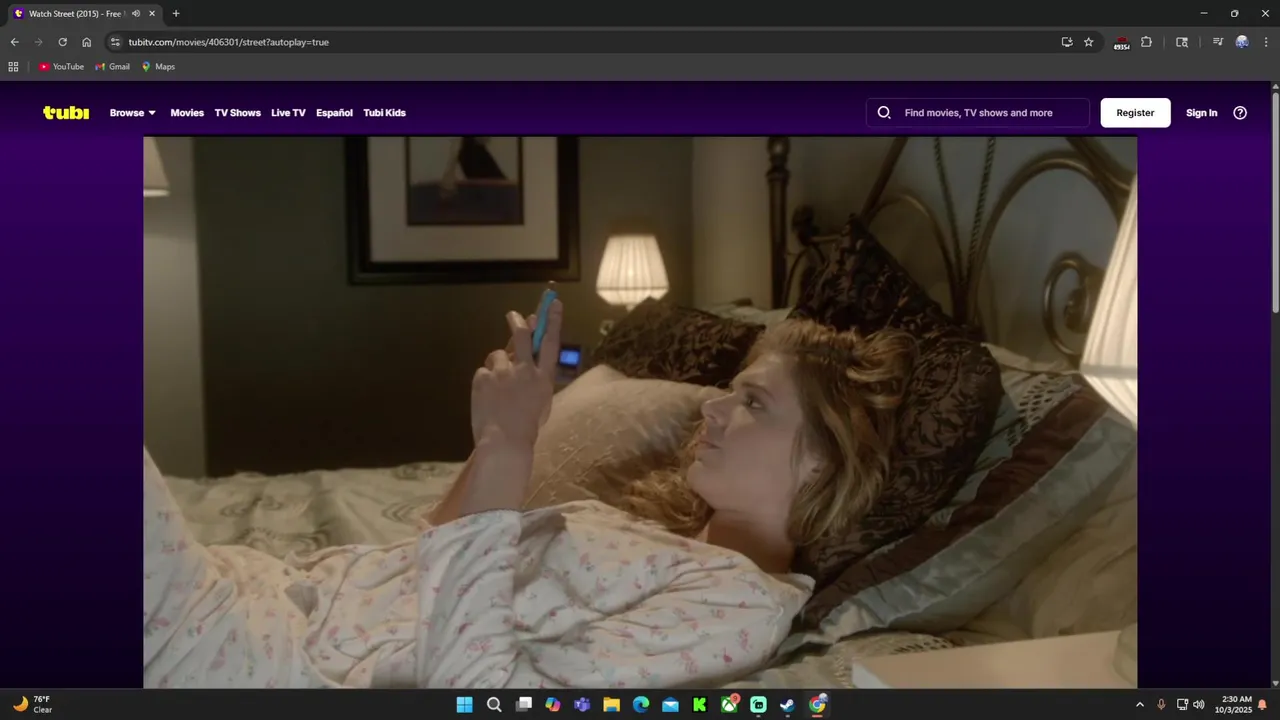1280x720 pixels.
Task: Open the Chrome three-dot menu
Action: coord(1266,42)
